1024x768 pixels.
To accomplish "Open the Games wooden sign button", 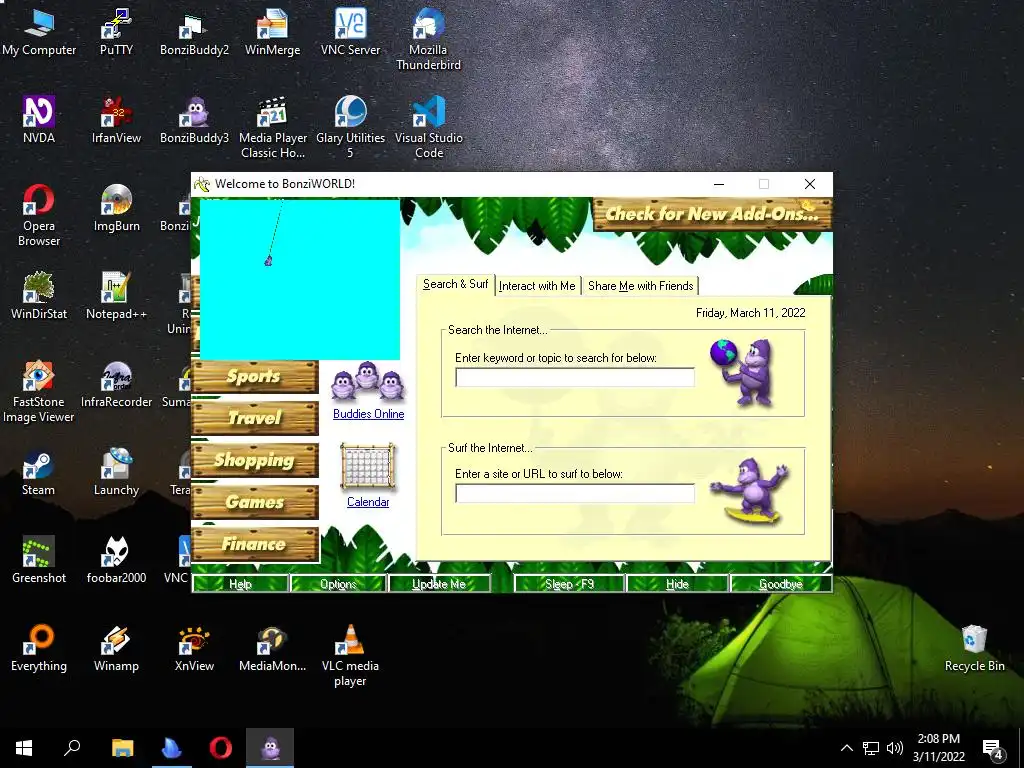I will click(x=255, y=502).
